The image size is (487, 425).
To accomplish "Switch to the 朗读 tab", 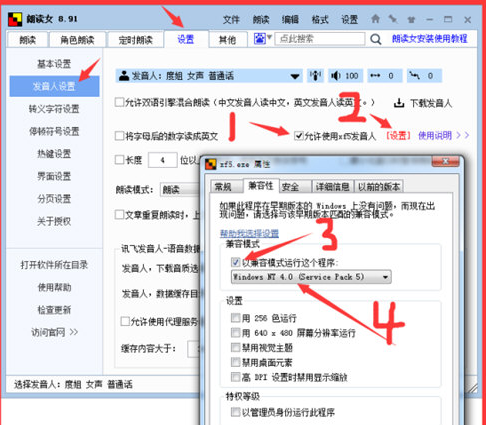I will (x=28, y=40).
